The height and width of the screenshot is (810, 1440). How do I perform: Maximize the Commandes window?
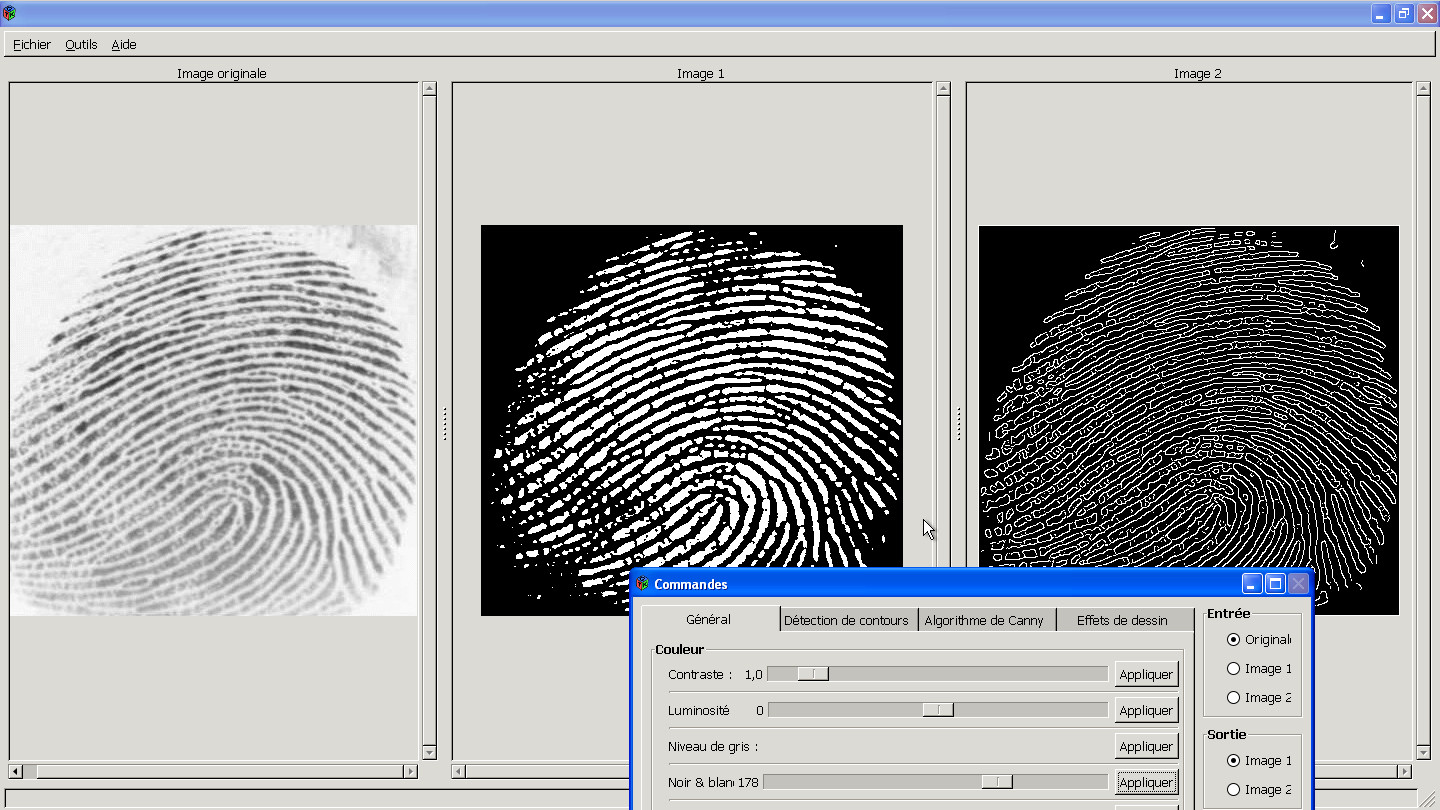pyautogui.click(x=1275, y=584)
